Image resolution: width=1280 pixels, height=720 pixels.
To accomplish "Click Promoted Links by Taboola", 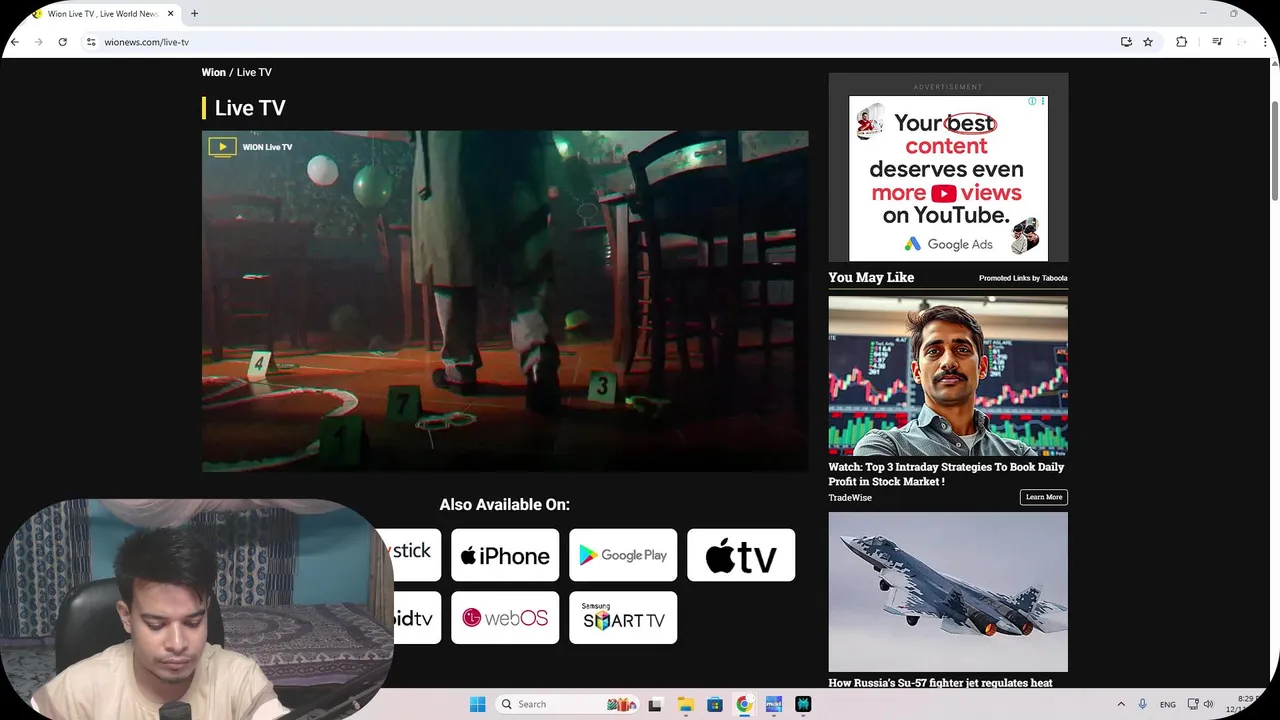I will (x=1023, y=278).
